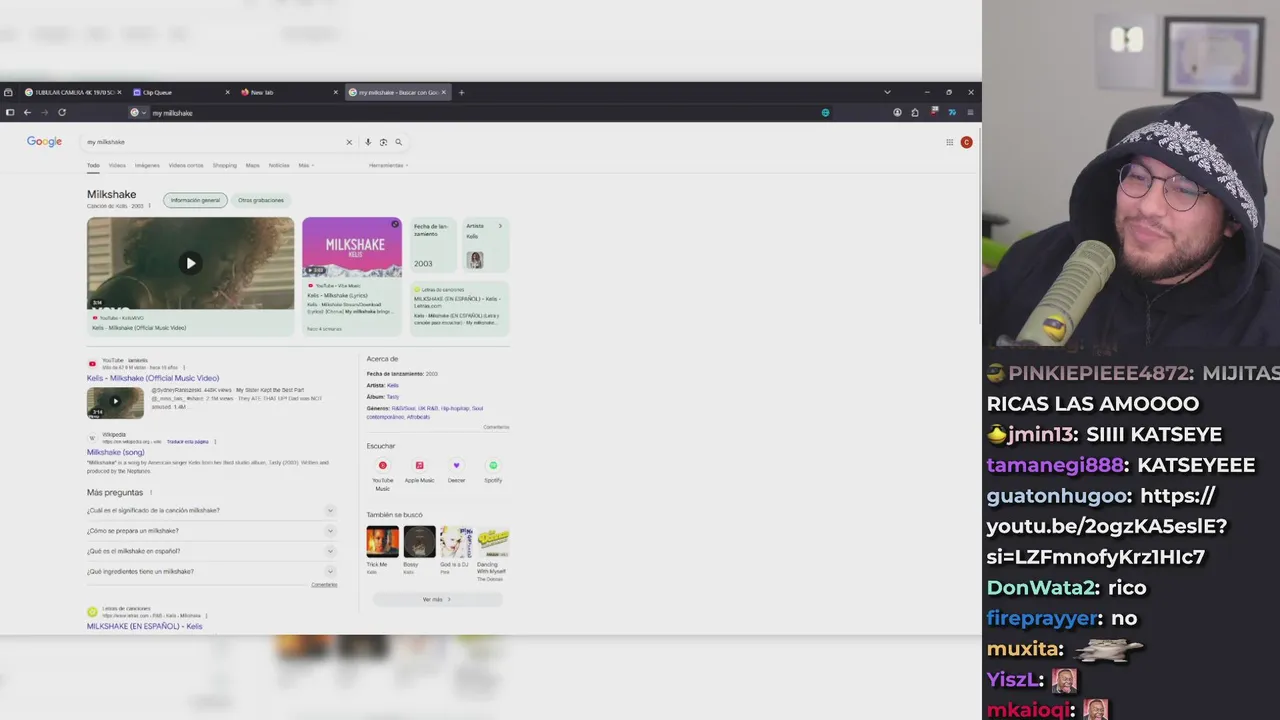
Task: Select the Videos cortos filter
Action: coord(186,165)
